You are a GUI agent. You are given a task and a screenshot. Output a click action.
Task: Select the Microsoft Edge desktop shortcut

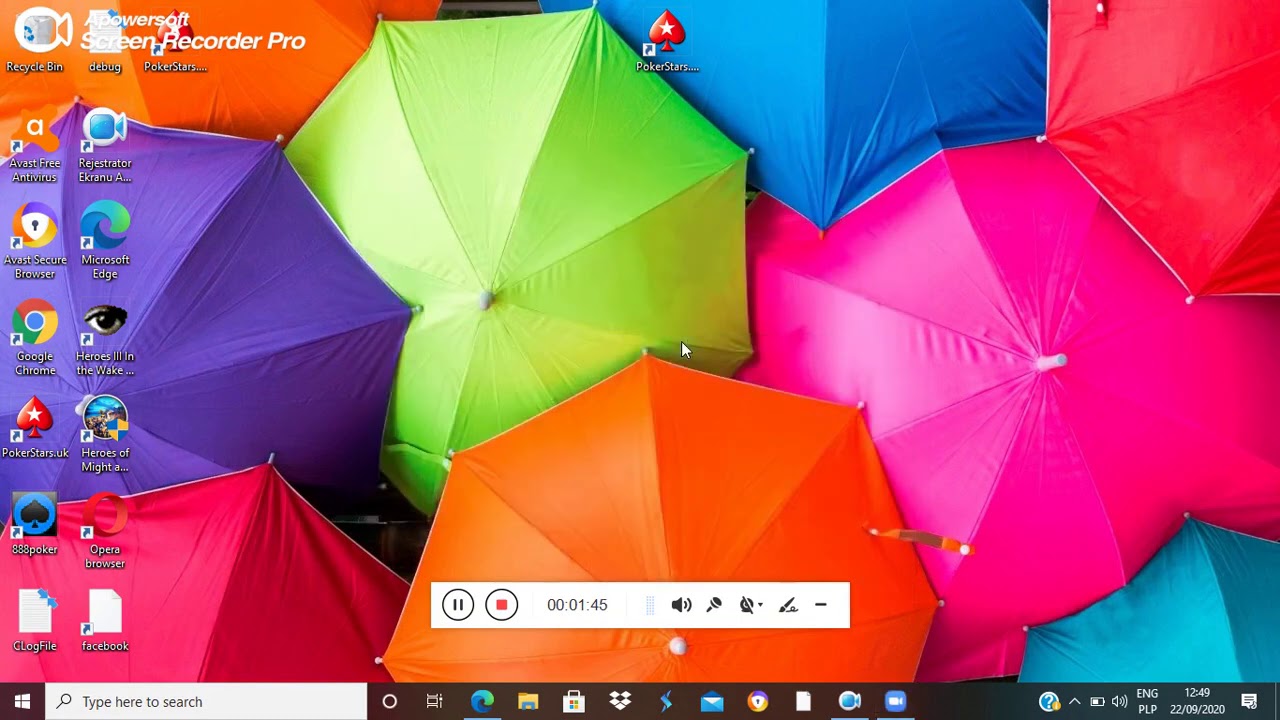[x=105, y=242]
